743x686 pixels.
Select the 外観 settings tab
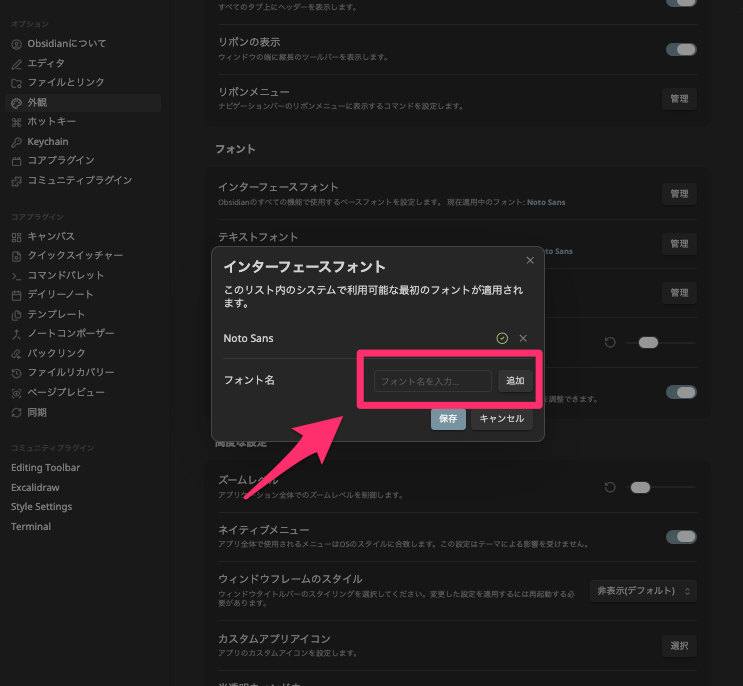coord(83,103)
